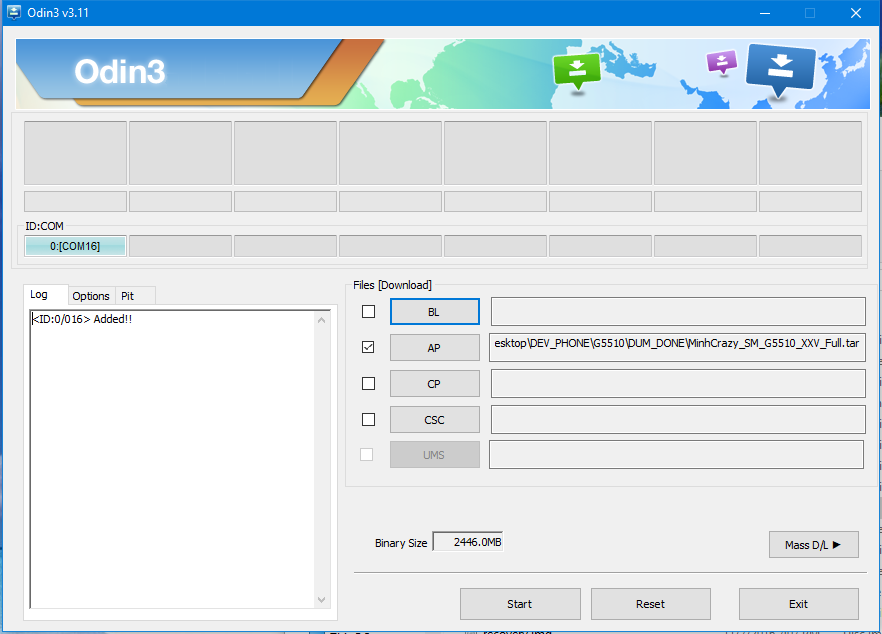Click the Binary Size value 2446.0MB
This screenshot has width=882, height=634.
point(468,542)
